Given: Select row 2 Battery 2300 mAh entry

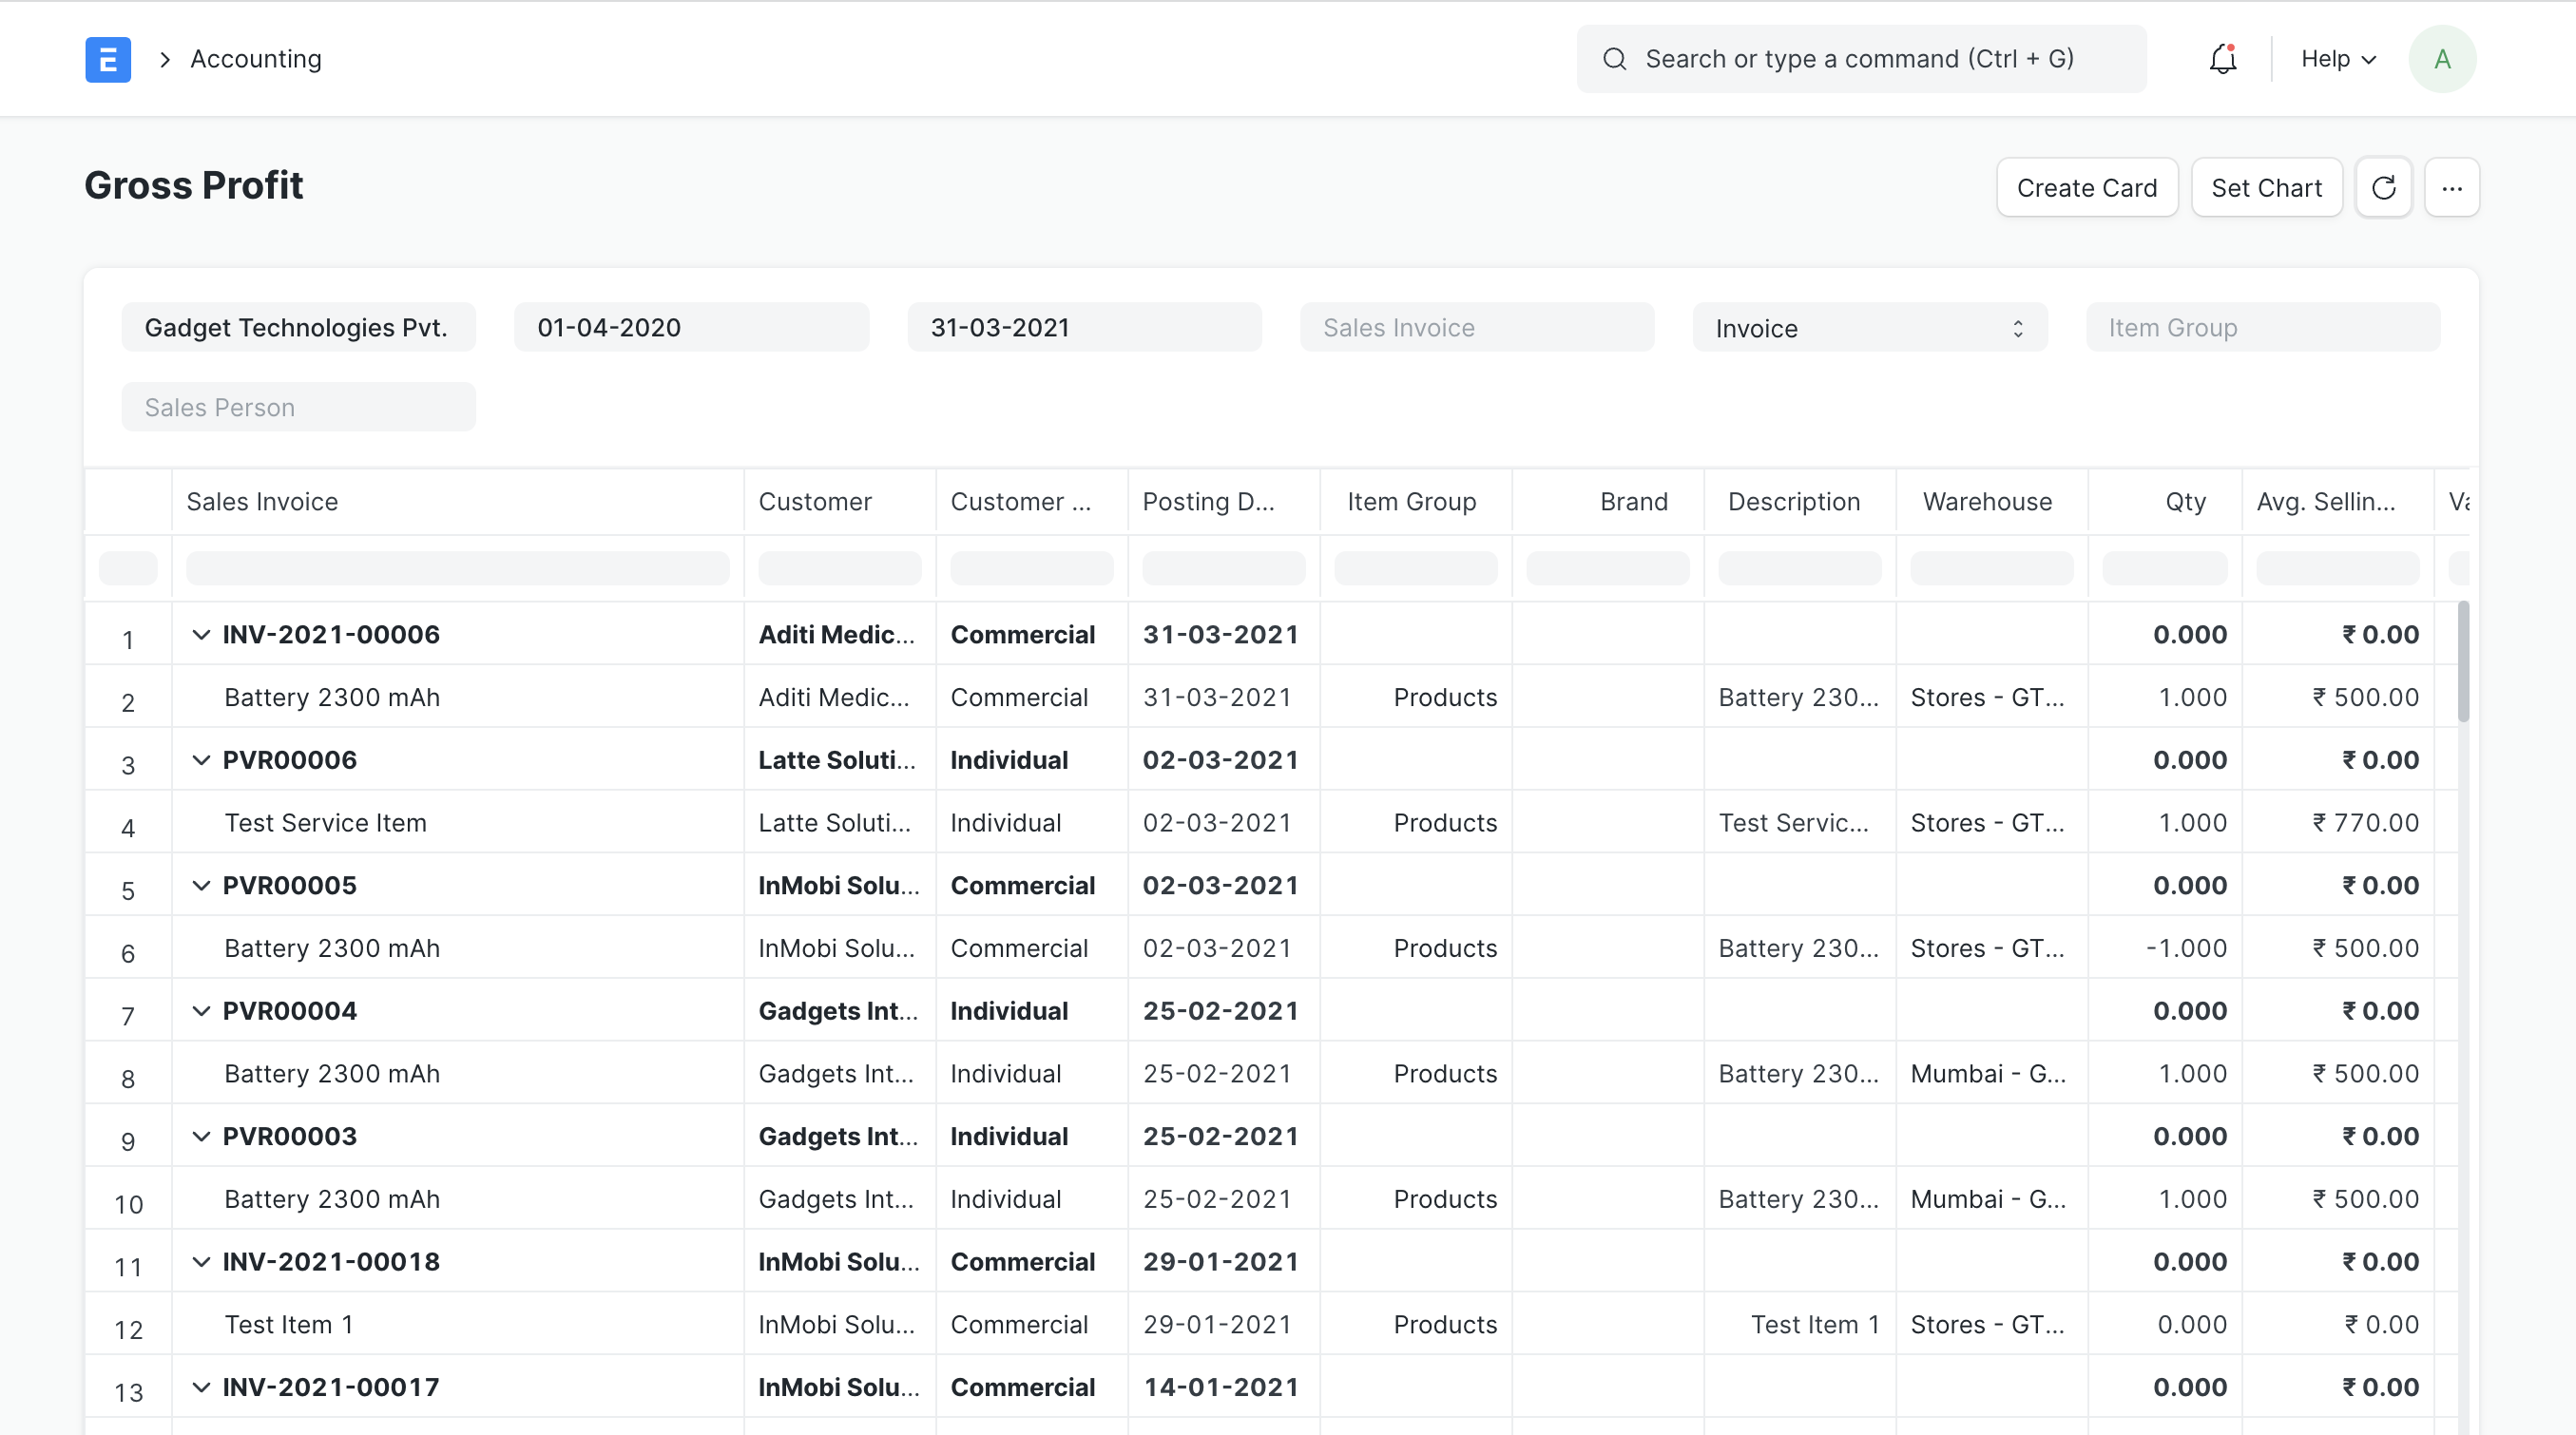Looking at the screenshot, I should pos(332,697).
